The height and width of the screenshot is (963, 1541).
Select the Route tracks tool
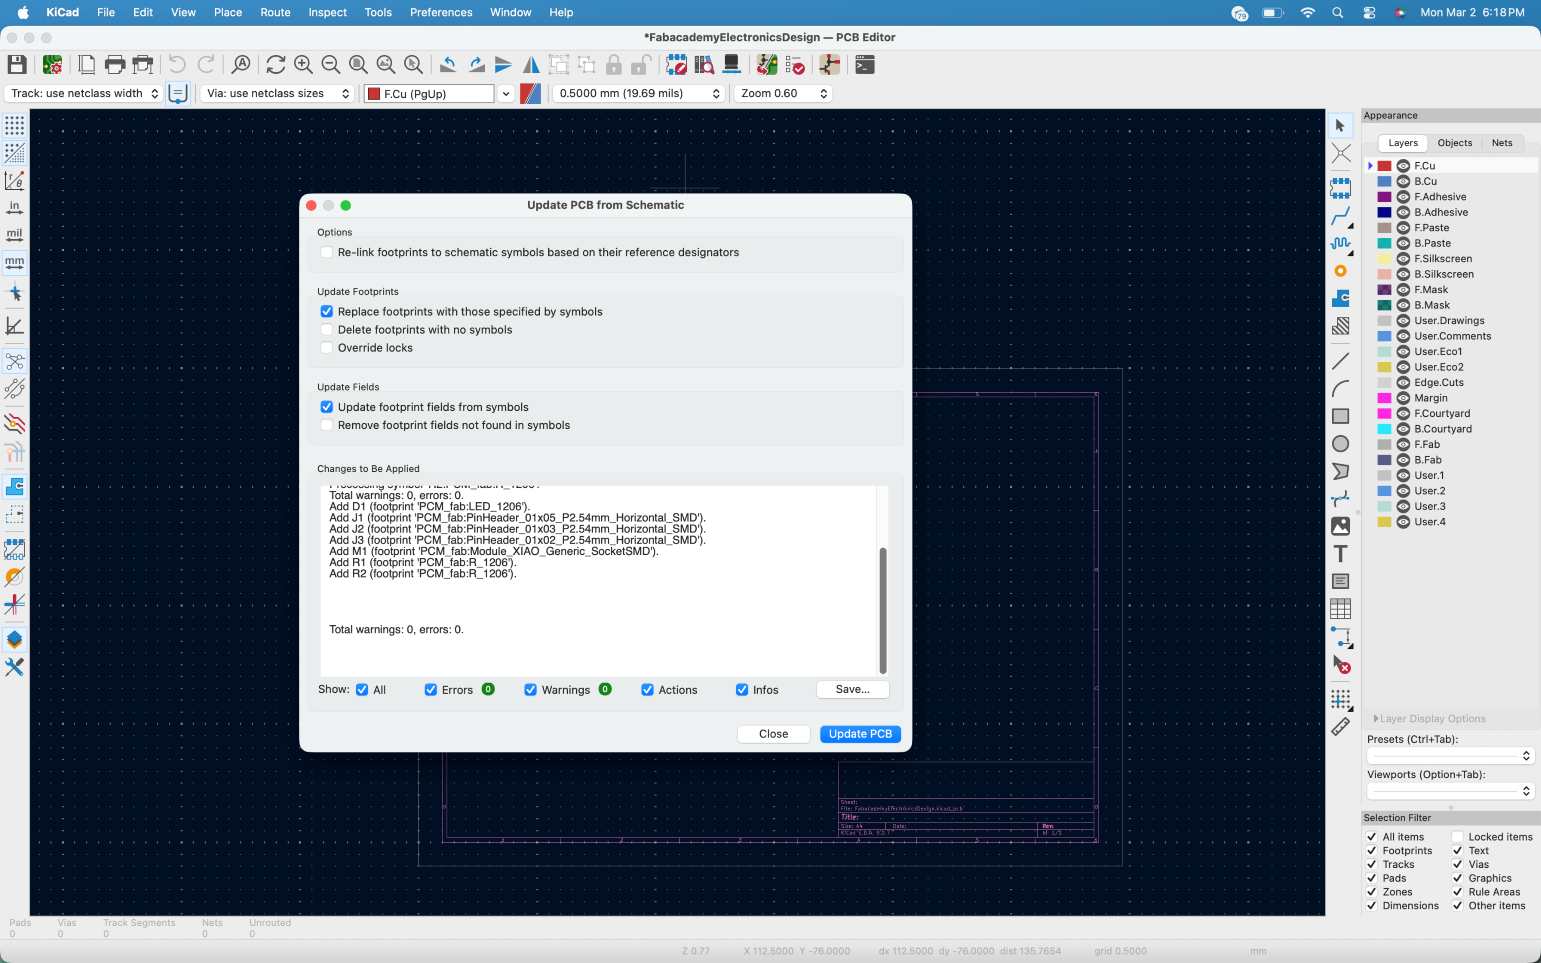1340,216
